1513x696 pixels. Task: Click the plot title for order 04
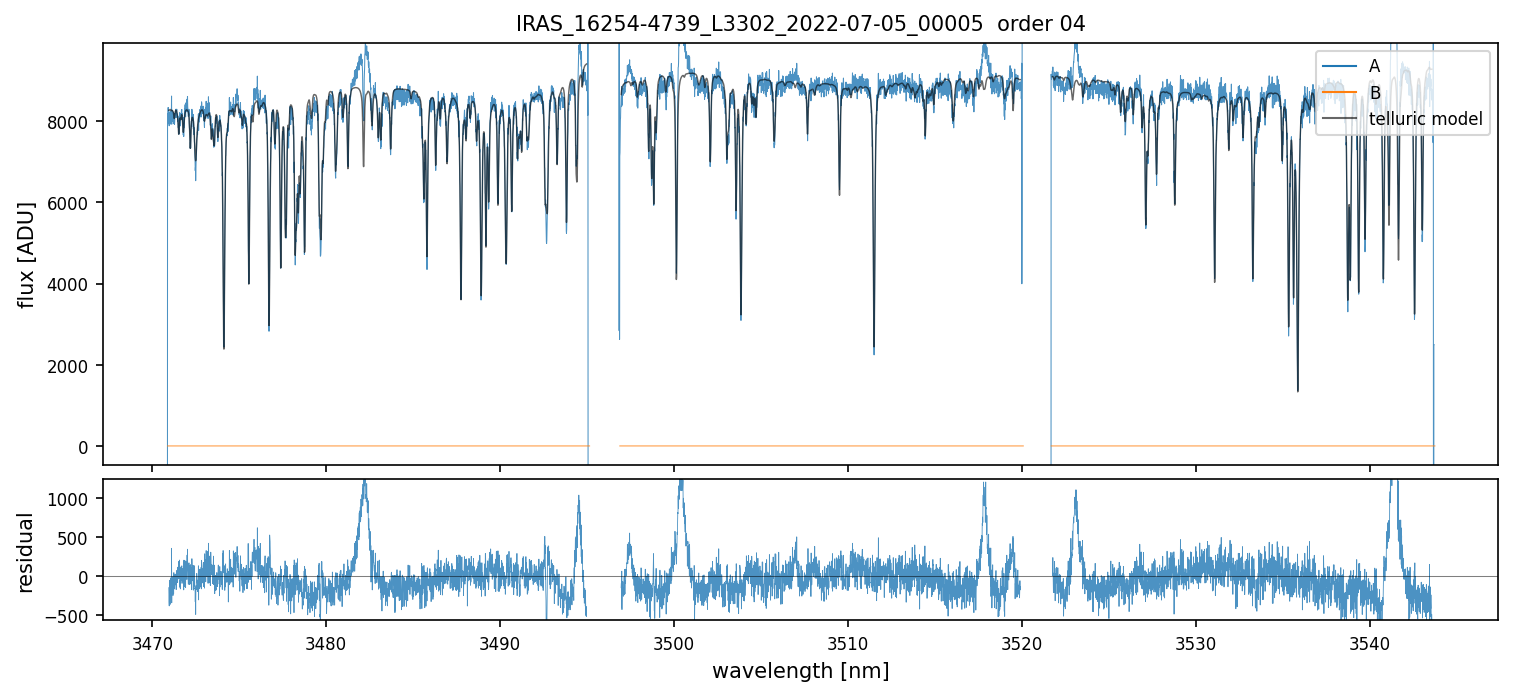coord(800,24)
